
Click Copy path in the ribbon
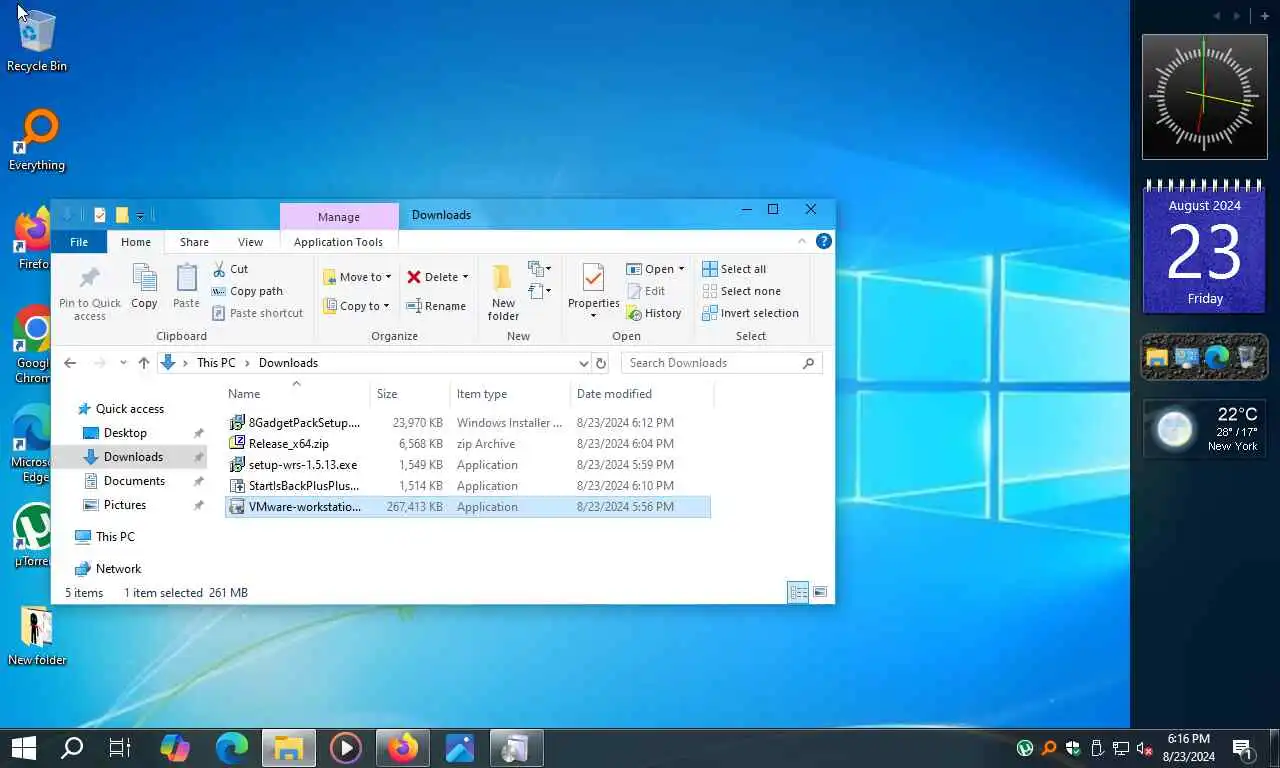[247, 291]
